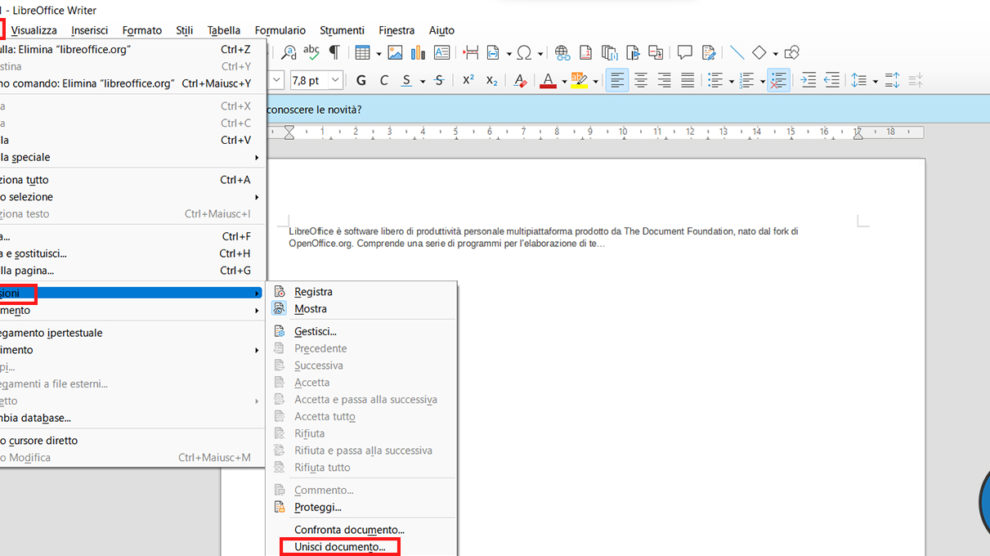Click the superscript x² icon
This screenshot has width=990, height=556.
(468, 80)
